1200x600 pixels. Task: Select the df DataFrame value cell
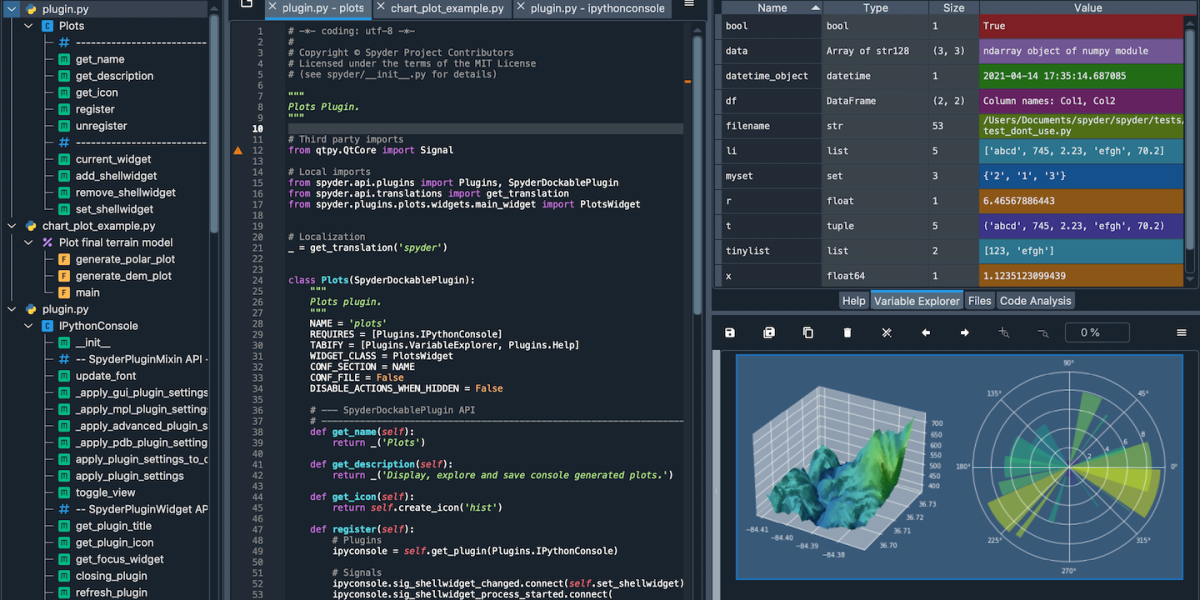click(x=1080, y=101)
